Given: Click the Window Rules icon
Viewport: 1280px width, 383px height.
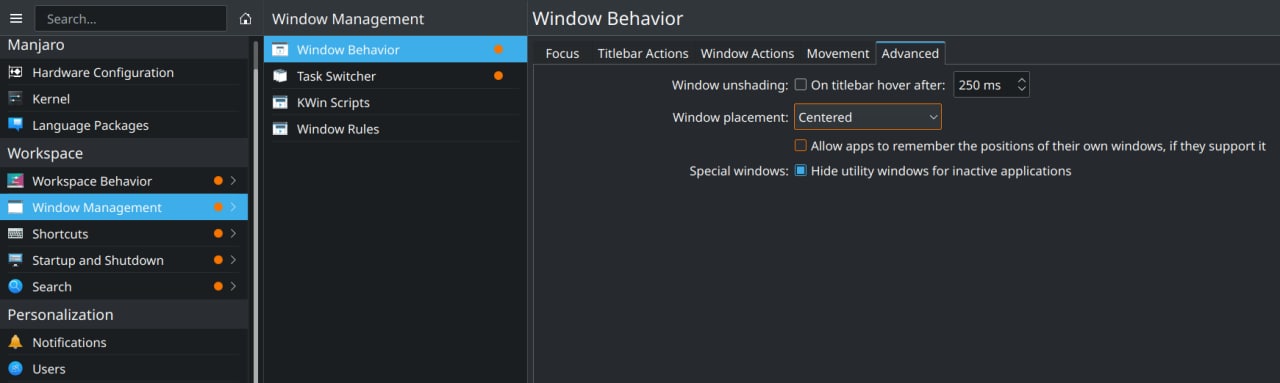Looking at the screenshot, I should pos(280,128).
